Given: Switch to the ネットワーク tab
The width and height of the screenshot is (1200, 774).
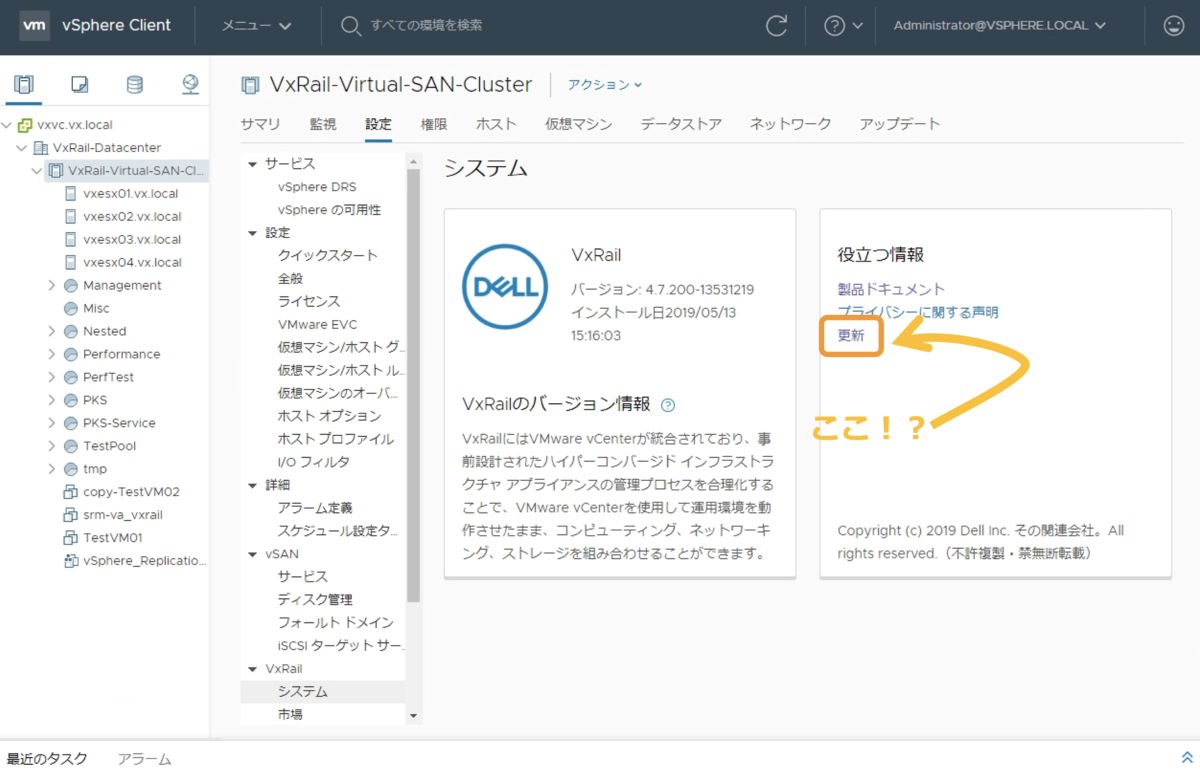Looking at the screenshot, I should pos(790,124).
